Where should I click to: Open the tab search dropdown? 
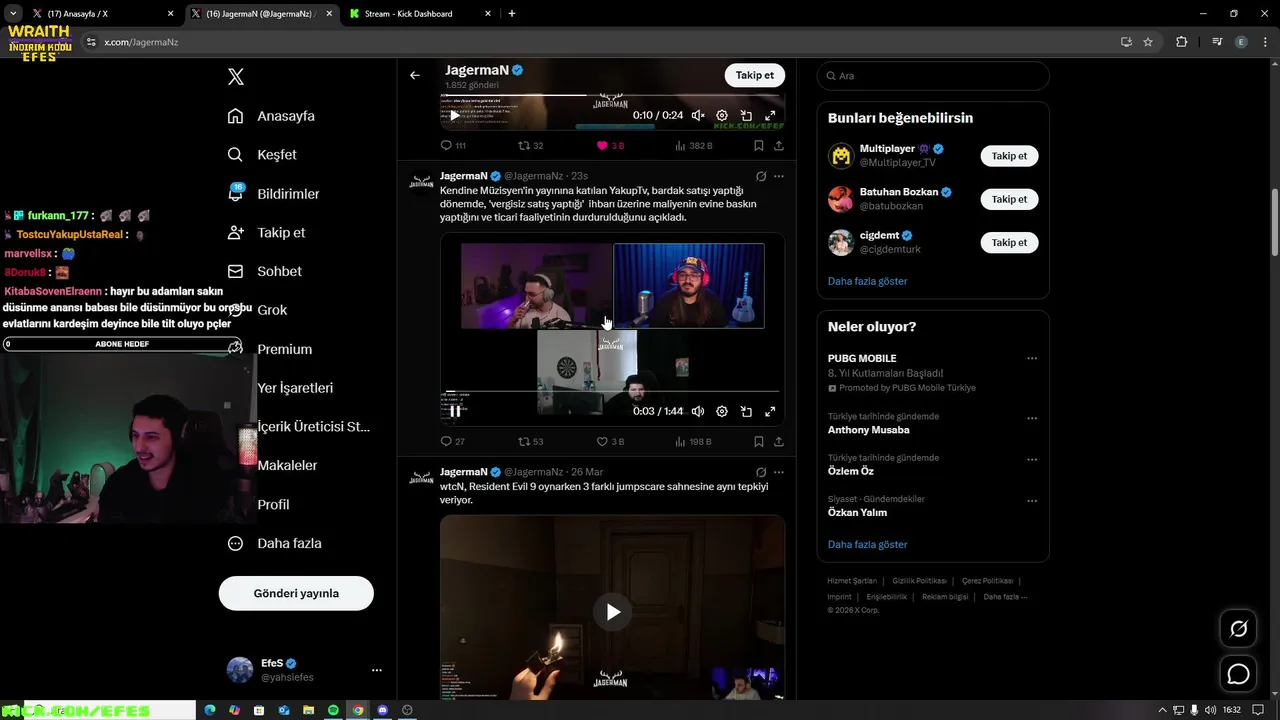click(x=12, y=14)
